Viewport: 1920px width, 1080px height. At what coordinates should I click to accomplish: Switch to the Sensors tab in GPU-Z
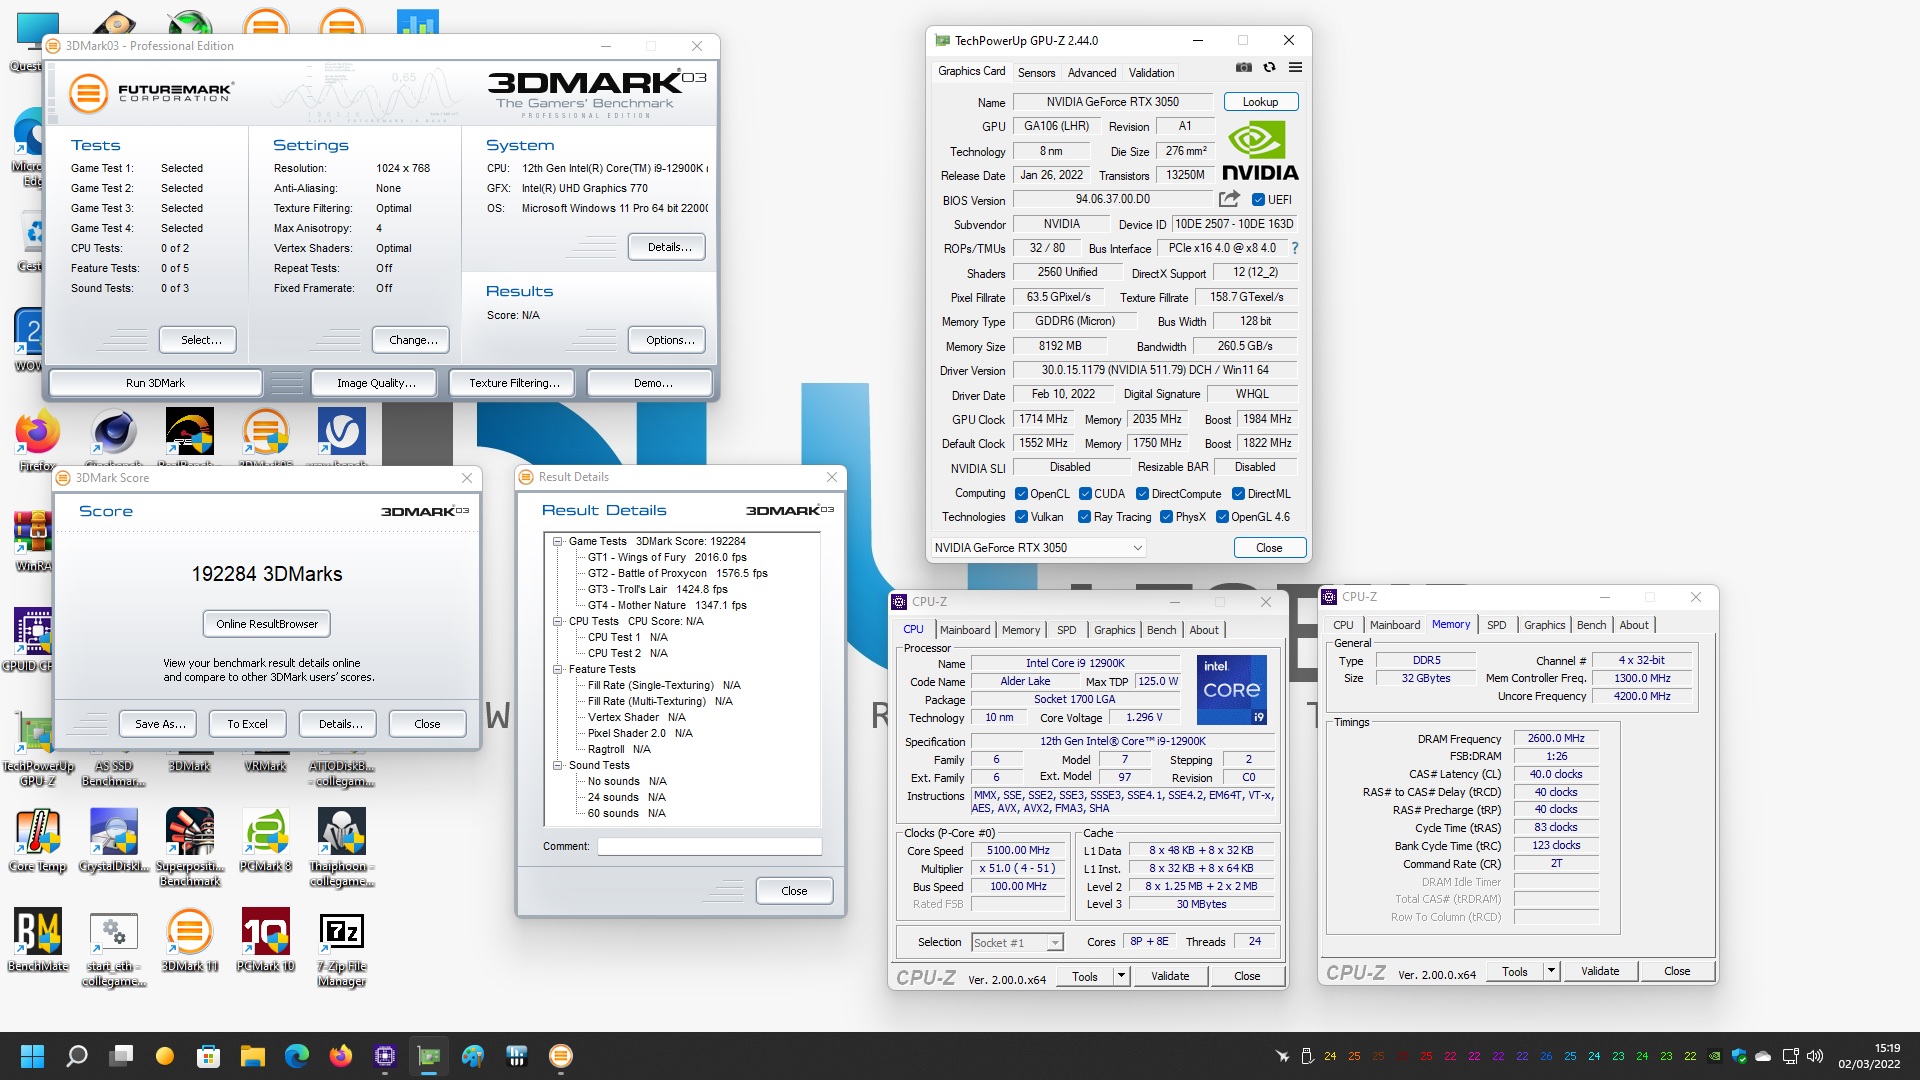(1036, 73)
